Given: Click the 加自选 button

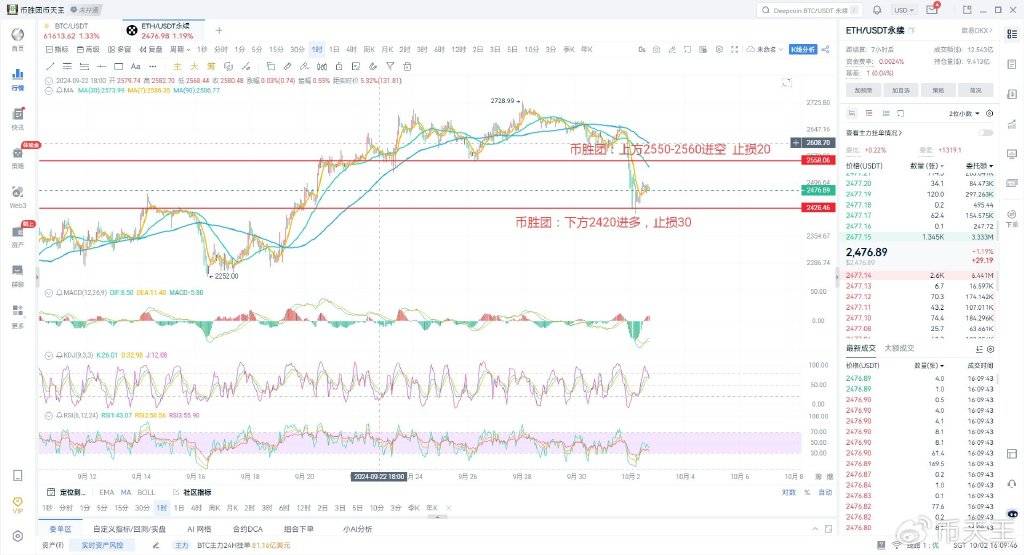Looking at the screenshot, I should pos(900,89).
